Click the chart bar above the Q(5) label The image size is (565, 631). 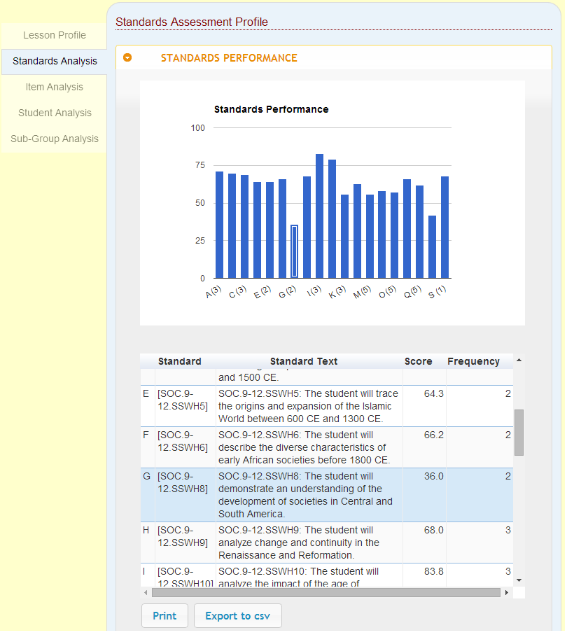(420, 232)
